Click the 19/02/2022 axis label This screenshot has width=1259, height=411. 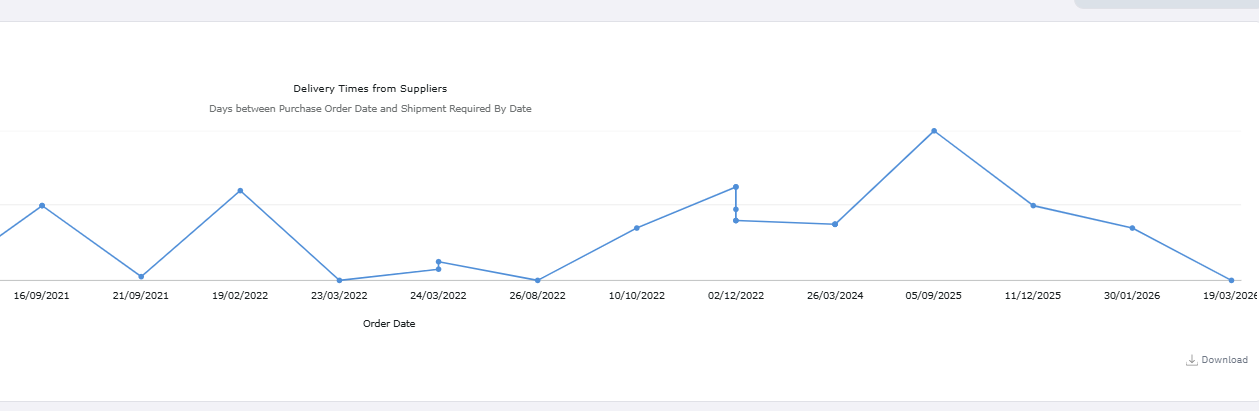point(240,296)
